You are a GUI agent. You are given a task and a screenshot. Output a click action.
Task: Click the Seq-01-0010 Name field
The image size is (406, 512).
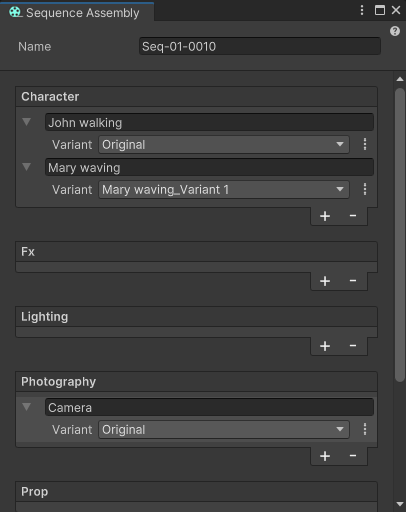pyautogui.click(x=260, y=46)
